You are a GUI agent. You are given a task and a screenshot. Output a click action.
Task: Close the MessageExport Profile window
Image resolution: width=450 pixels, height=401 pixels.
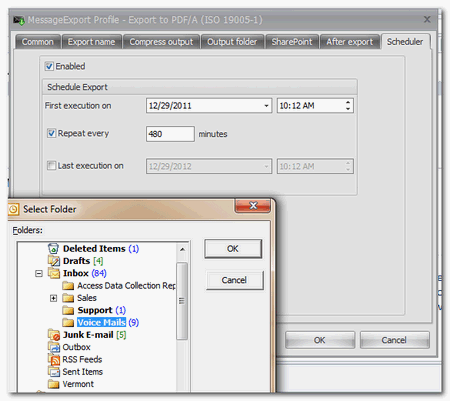(427, 20)
